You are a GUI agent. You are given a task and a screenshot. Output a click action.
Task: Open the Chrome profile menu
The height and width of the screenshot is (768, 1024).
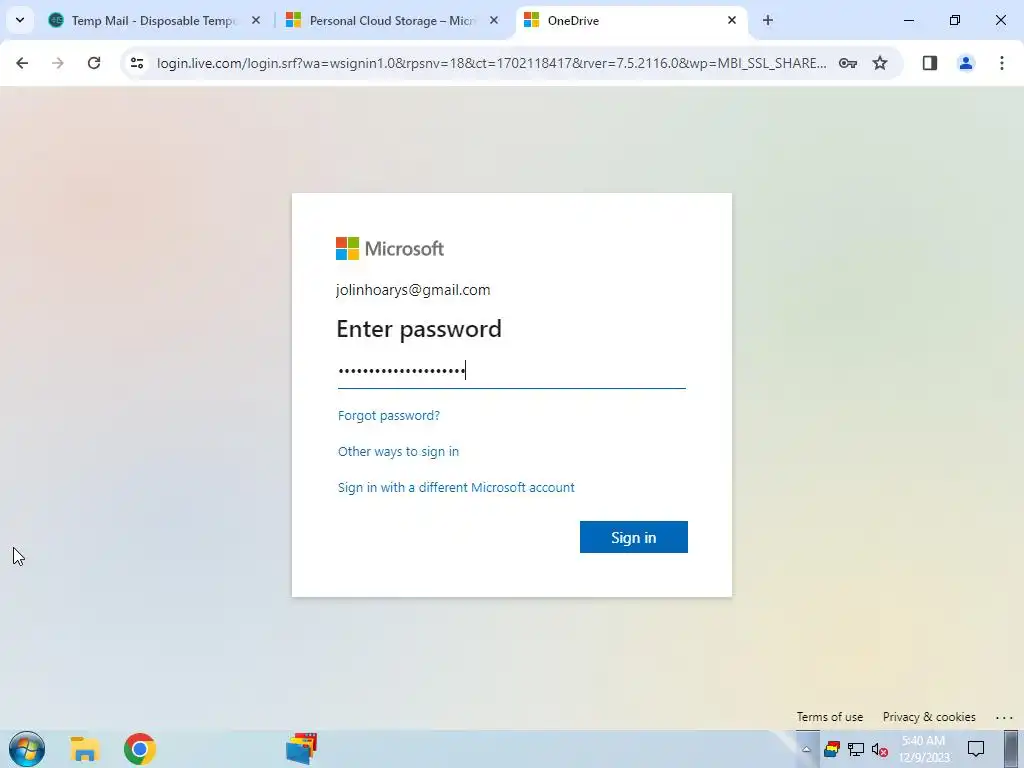coord(966,63)
